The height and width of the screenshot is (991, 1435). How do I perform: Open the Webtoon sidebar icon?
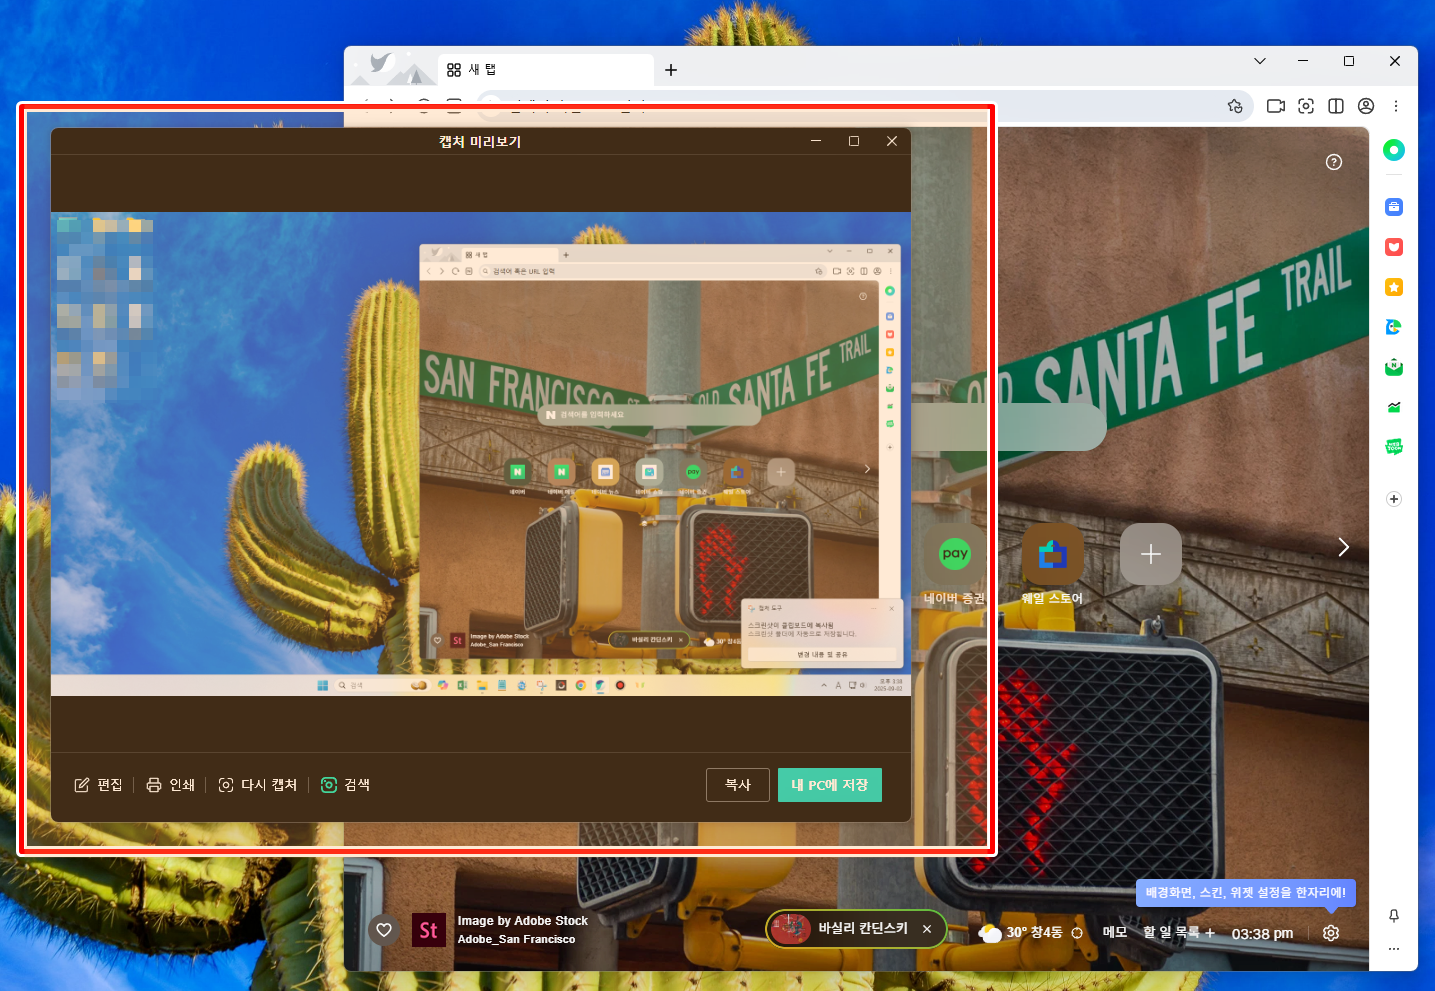[1394, 447]
